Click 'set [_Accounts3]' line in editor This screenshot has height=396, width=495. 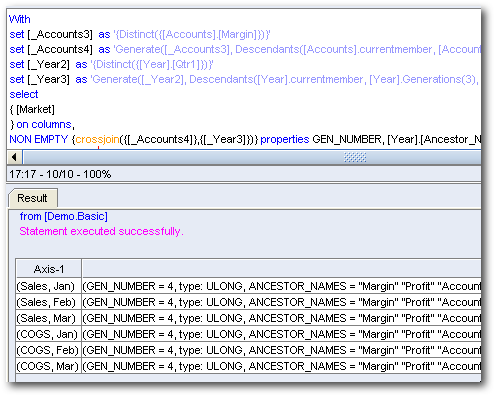(140, 34)
